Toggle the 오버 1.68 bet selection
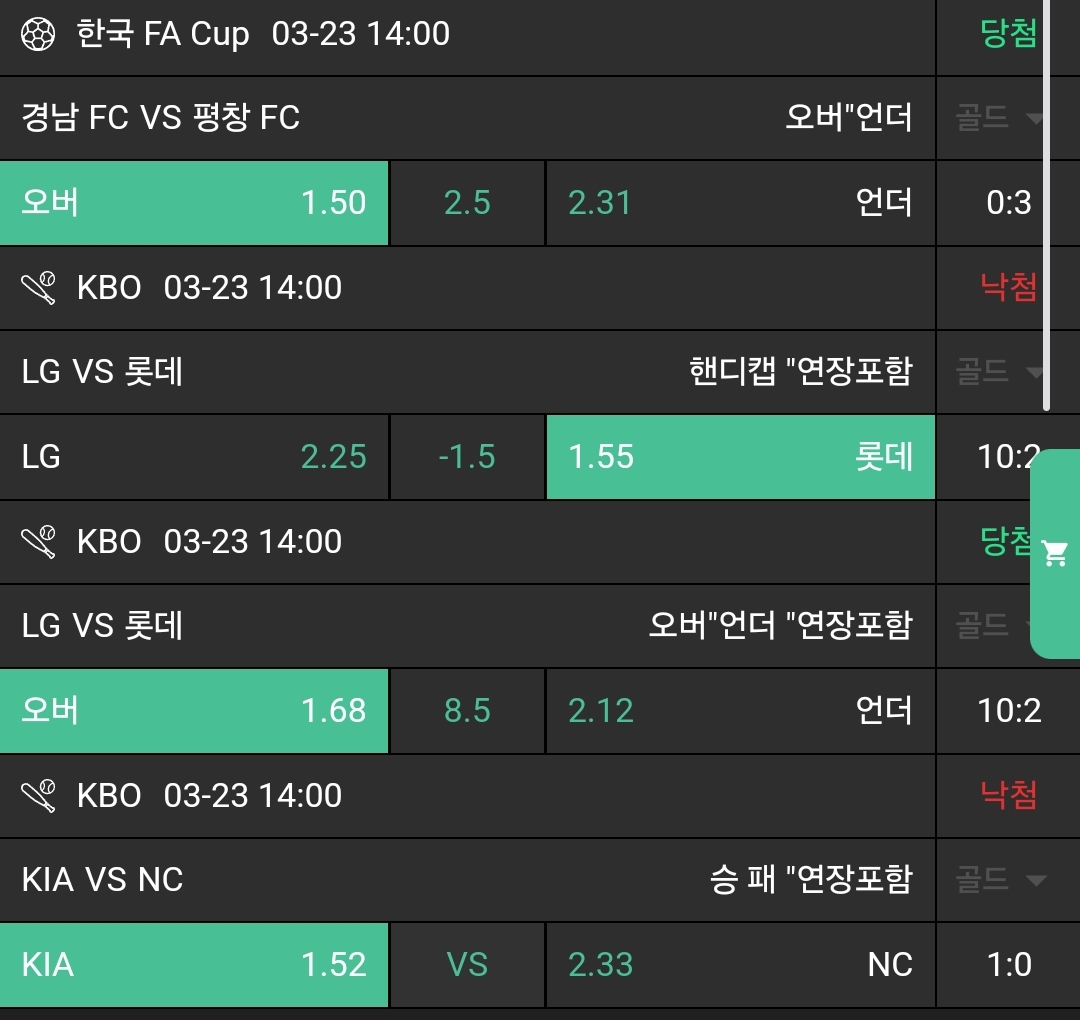 coord(194,711)
